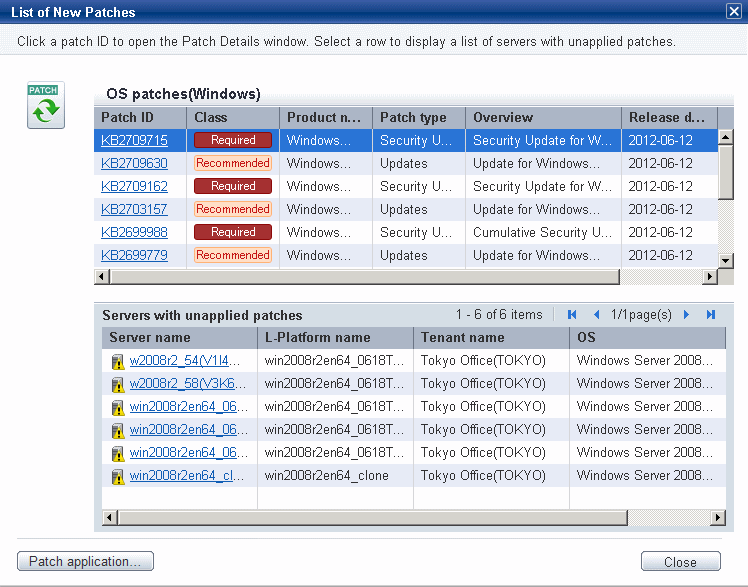The height and width of the screenshot is (587, 748).
Task: Click warning server icon beside w2008r2_54
Action: (117, 361)
